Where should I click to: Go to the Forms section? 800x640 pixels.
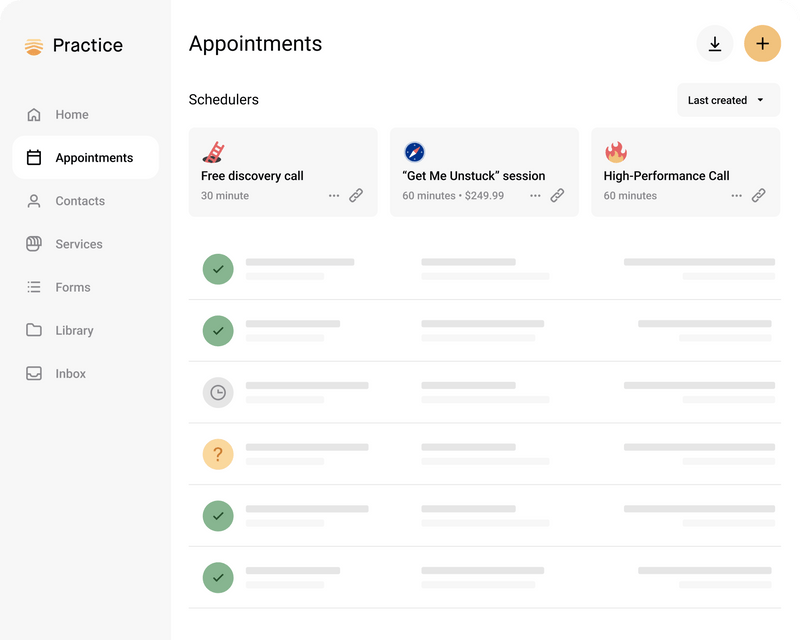coord(73,287)
